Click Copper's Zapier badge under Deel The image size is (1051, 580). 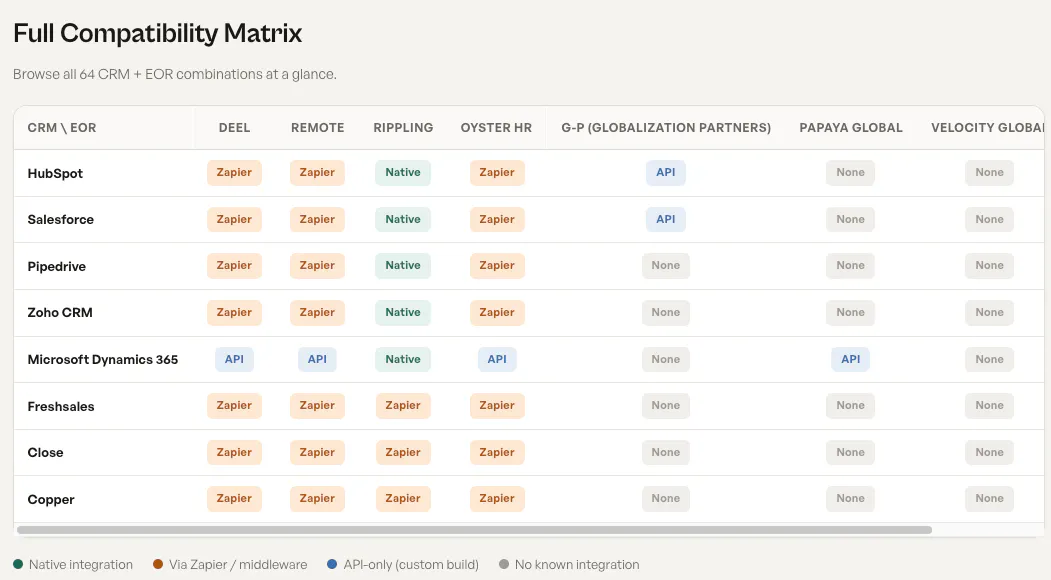pyautogui.click(x=234, y=499)
